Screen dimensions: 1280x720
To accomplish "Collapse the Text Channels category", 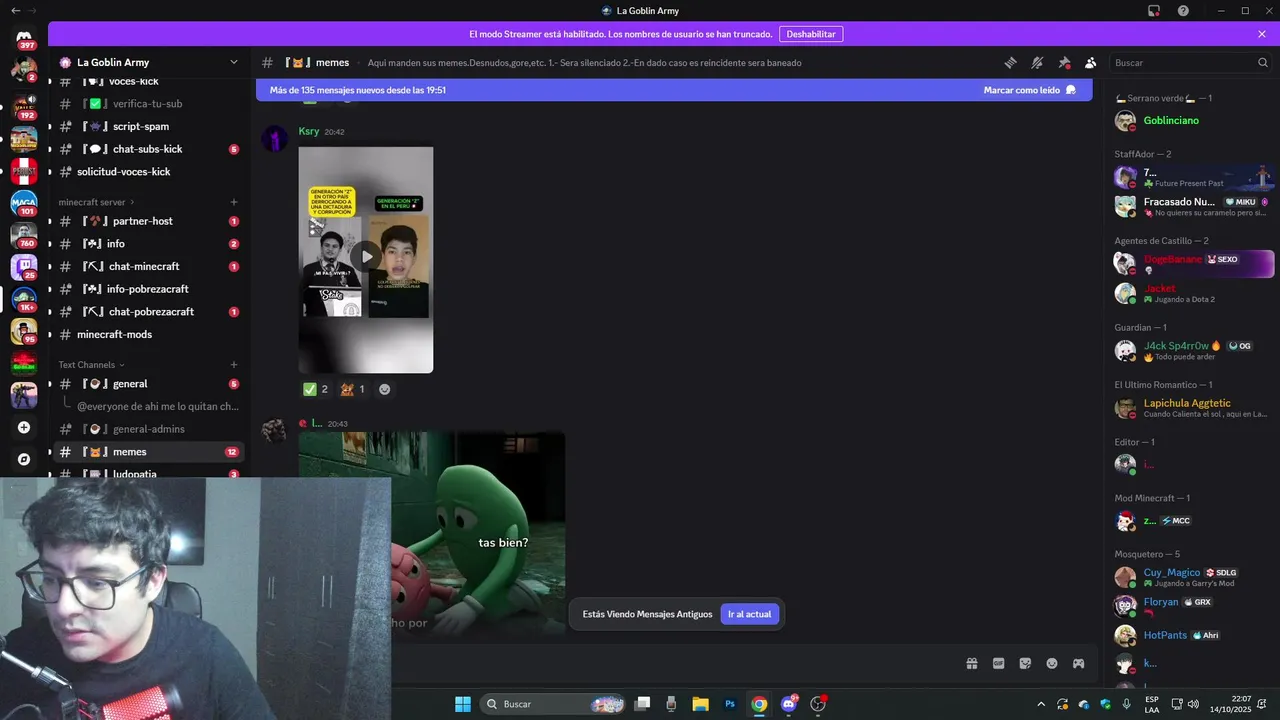I will tap(92, 365).
